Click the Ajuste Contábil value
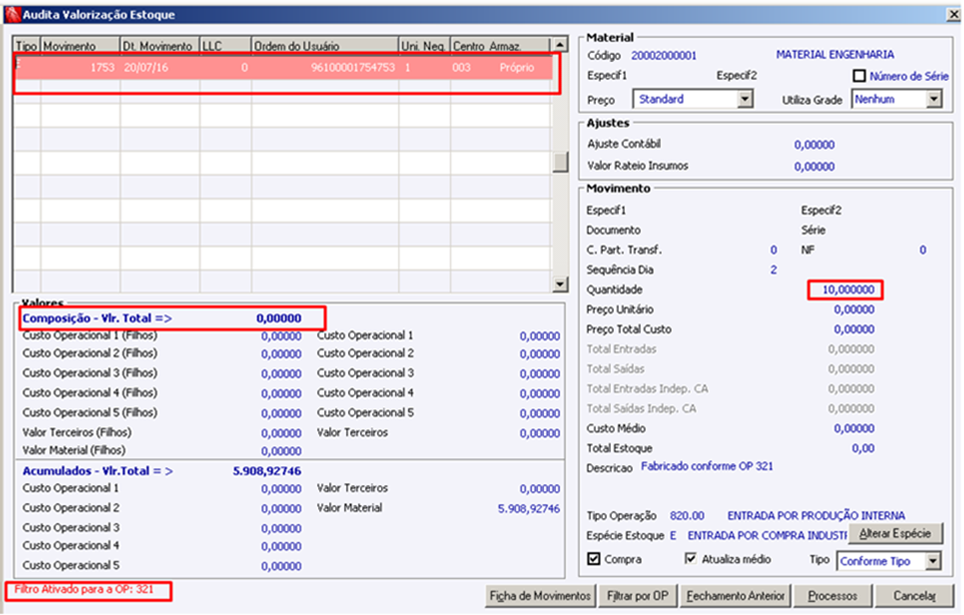The width and height of the screenshot is (964, 615). tap(814, 145)
